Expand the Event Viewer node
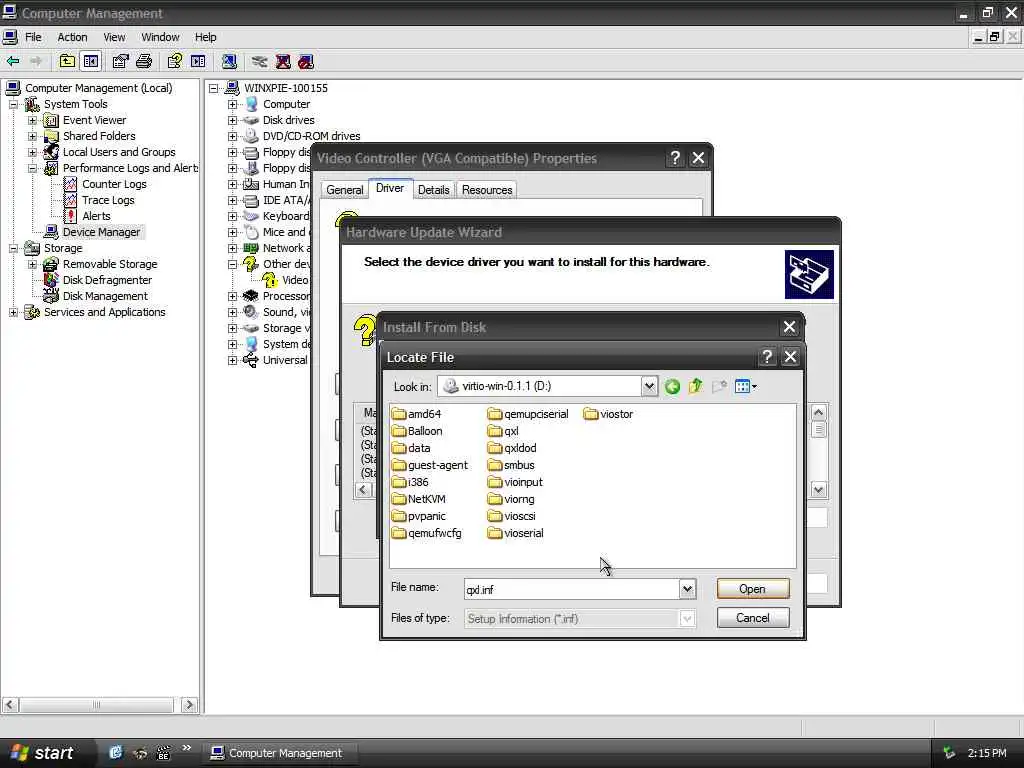The image size is (1024, 768). pyautogui.click(x=32, y=120)
